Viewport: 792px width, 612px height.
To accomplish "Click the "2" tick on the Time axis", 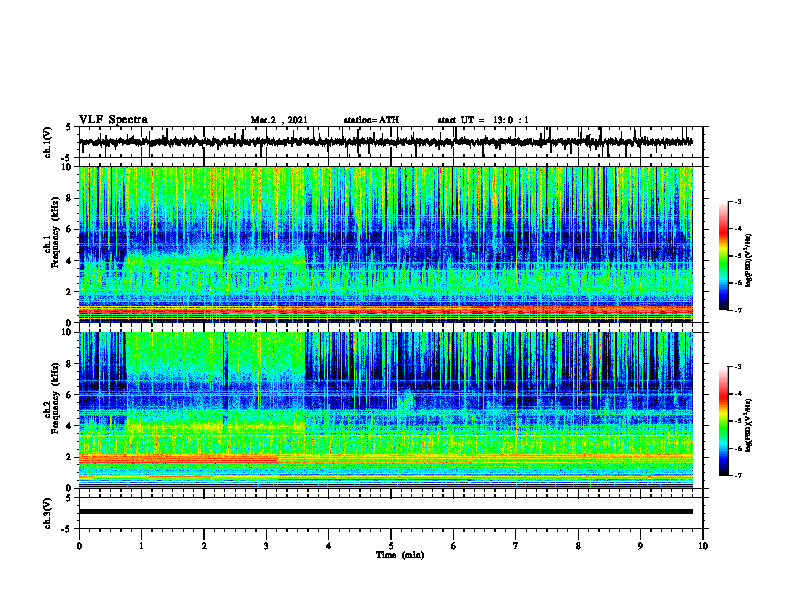I will click(204, 546).
